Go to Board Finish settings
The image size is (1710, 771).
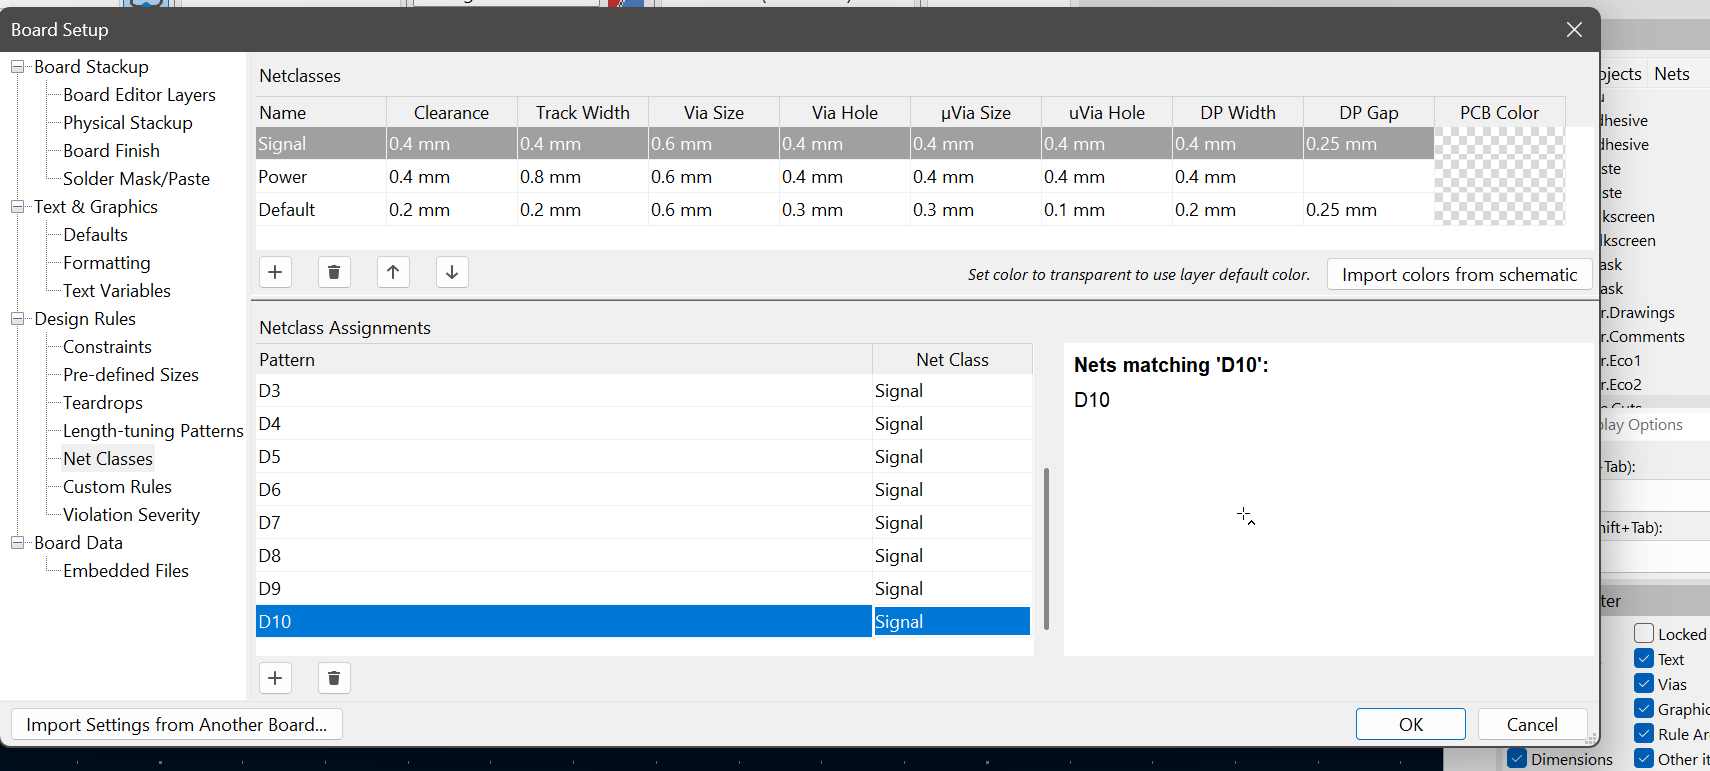[111, 151]
